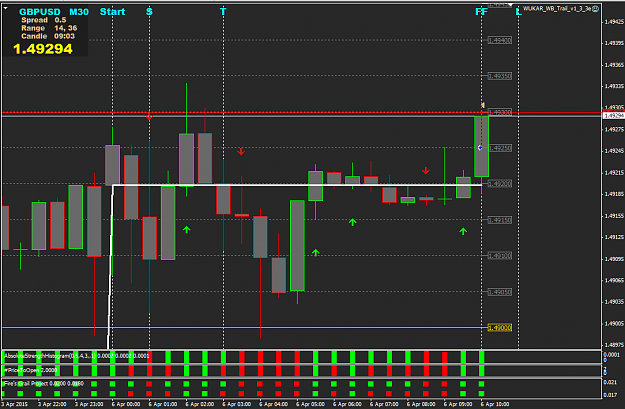This screenshot has height=409, width=625.
Task: Select the red down arrow on the S vertical line
Action: click(x=149, y=116)
